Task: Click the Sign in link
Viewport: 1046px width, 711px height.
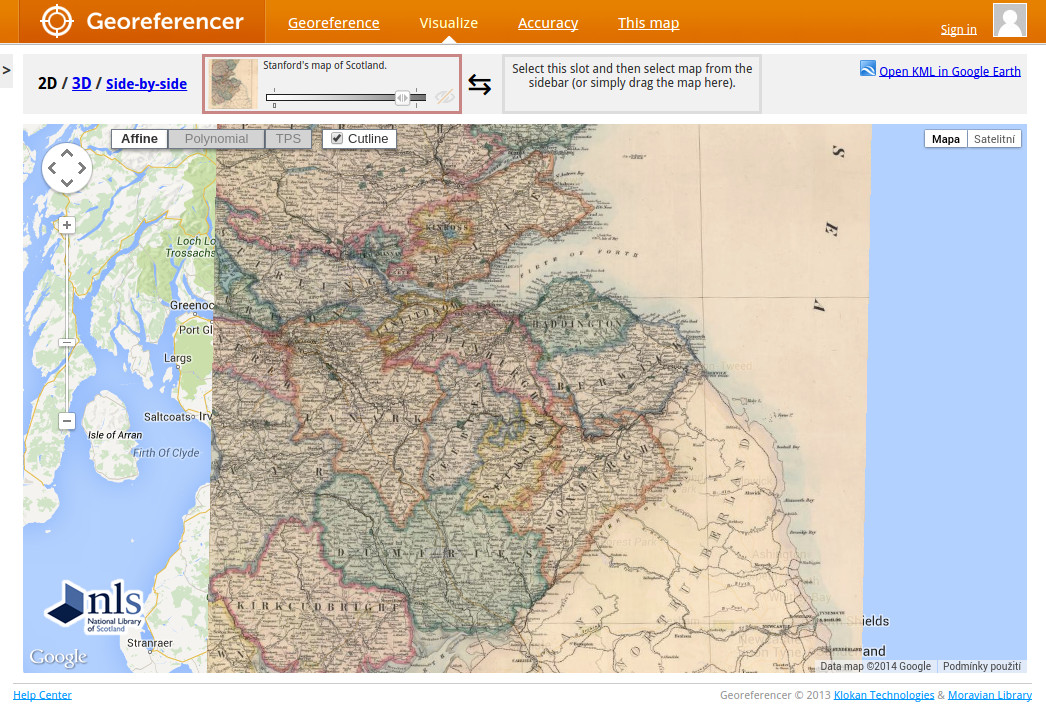Action: point(959,29)
